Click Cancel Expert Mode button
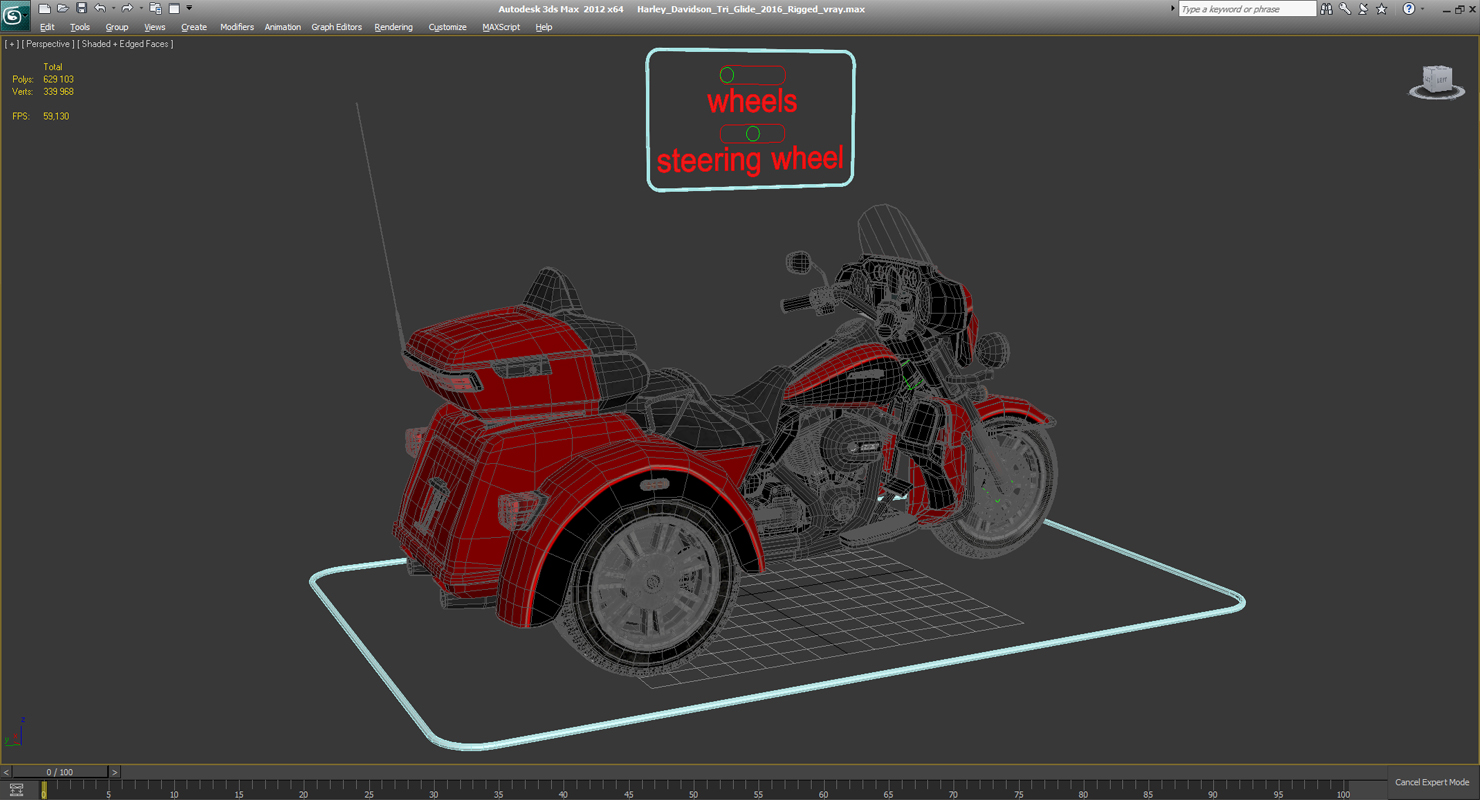The image size is (1480, 800). pos(1432,782)
